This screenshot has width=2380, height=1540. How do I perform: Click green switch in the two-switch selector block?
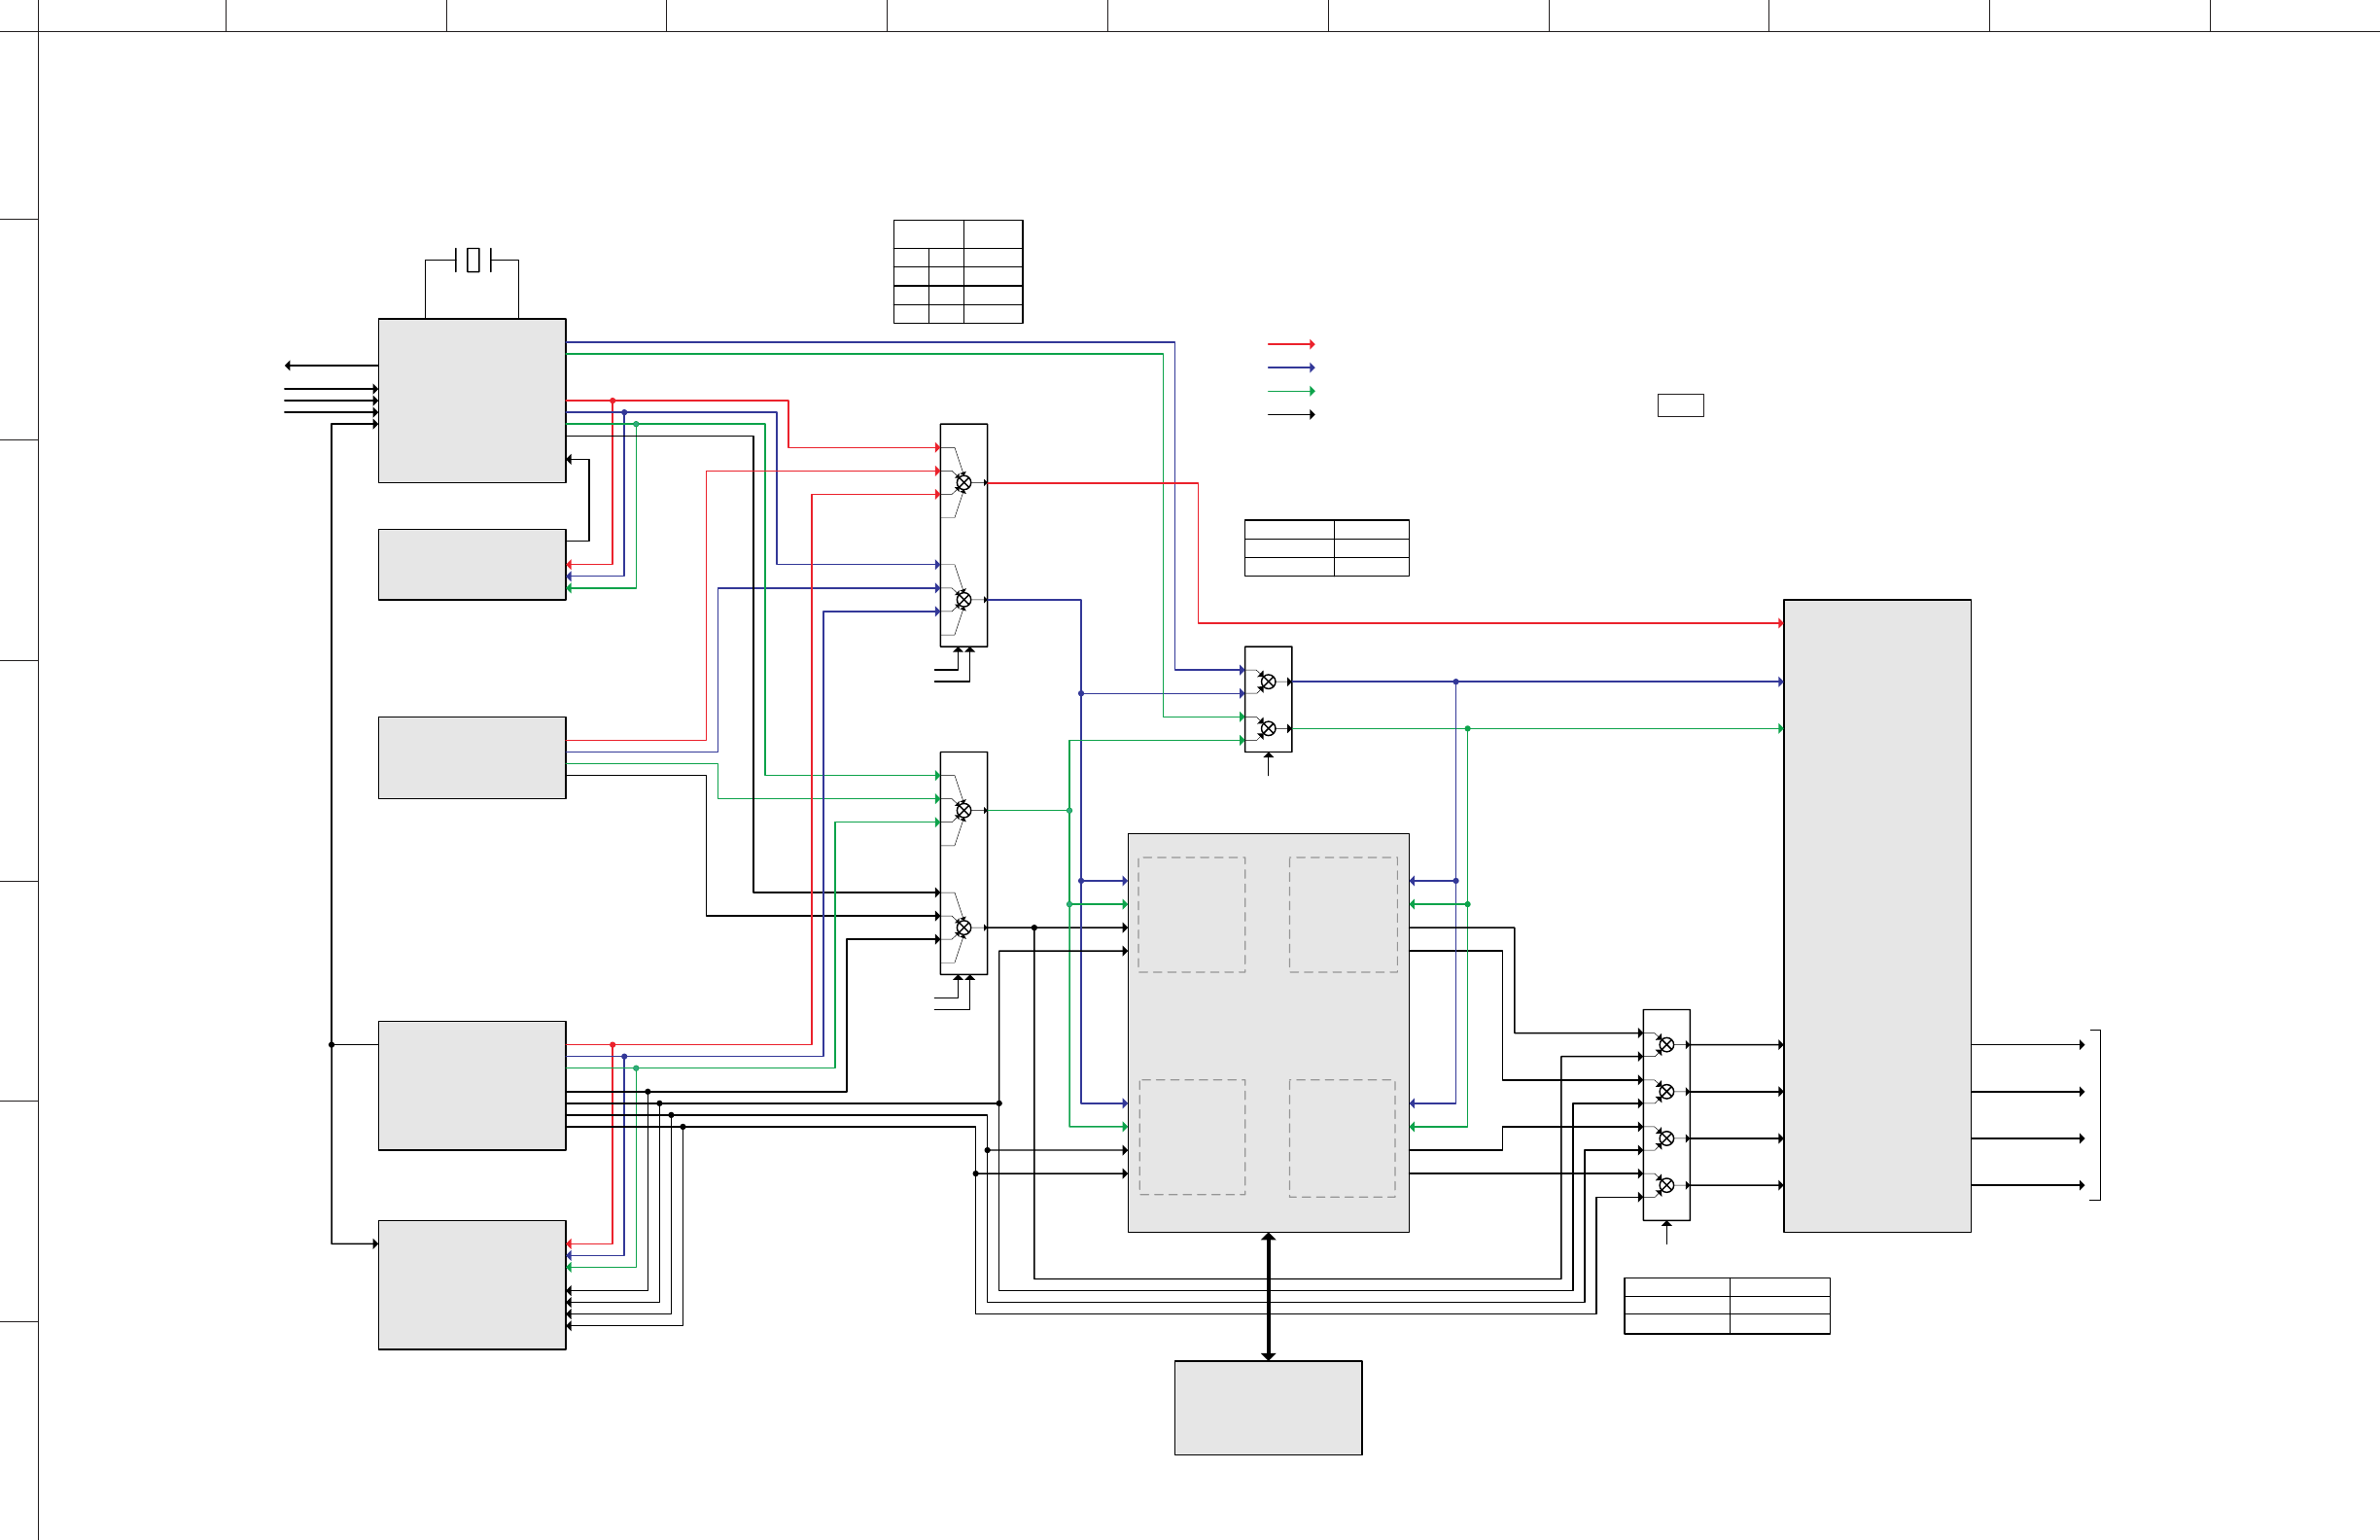[1267, 729]
